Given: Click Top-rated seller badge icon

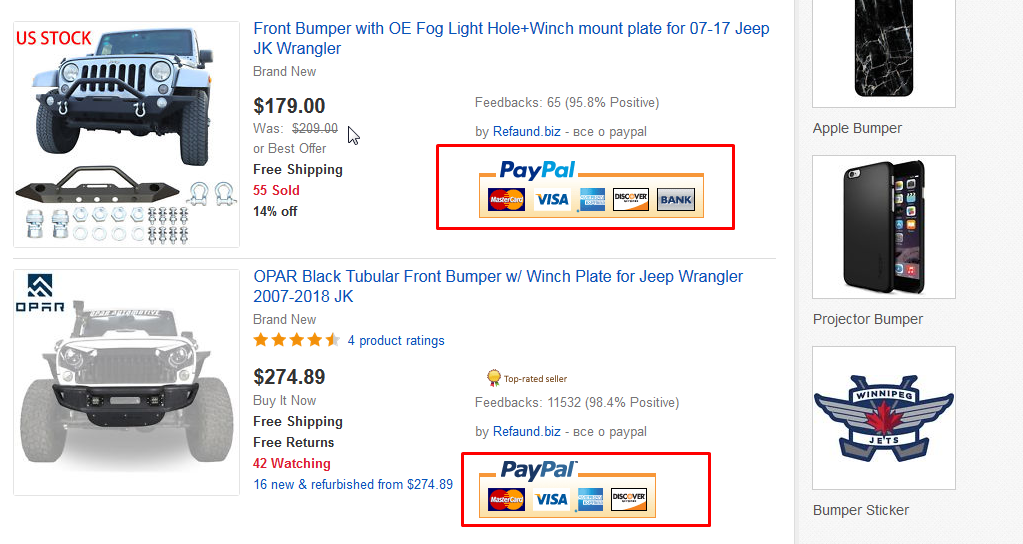Looking at the screenshot, I should coord(493,378).
